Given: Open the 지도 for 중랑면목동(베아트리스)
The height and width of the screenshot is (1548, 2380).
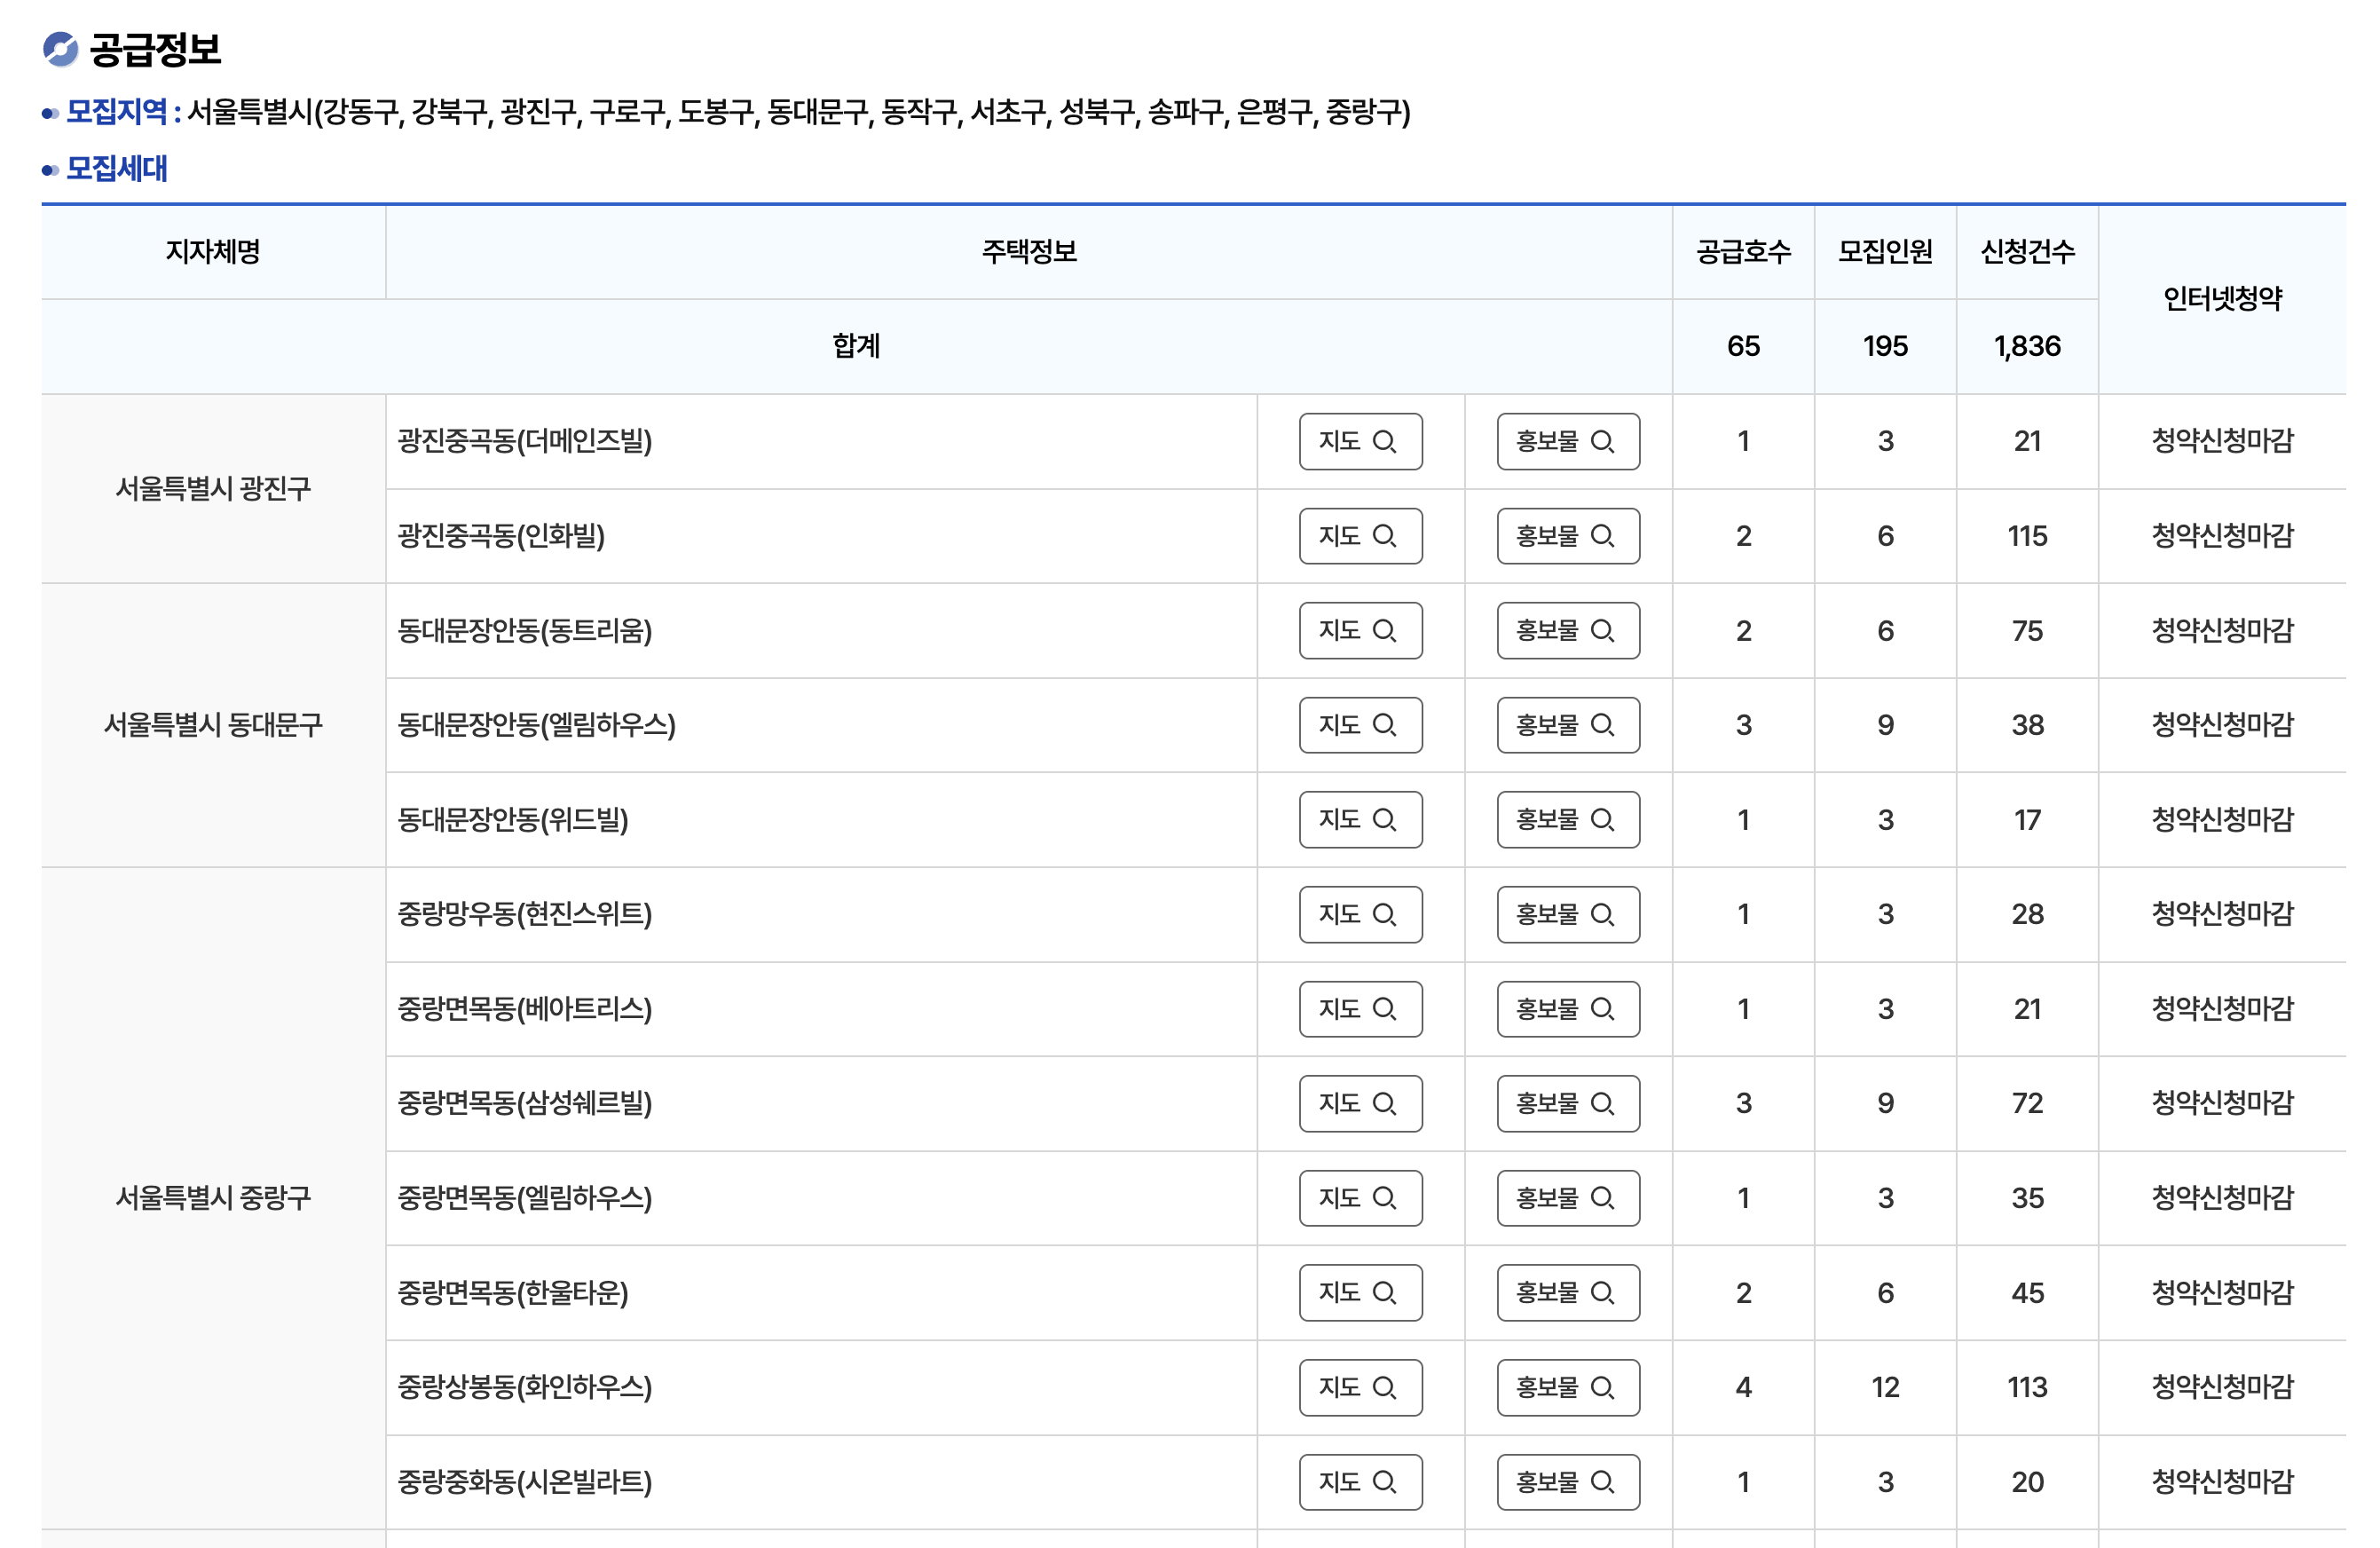Looking at the screenshot, I should (1360, 1009).
